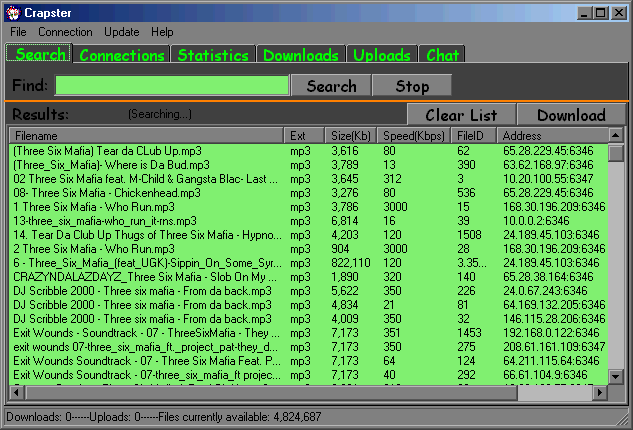Click address 10.0.0.2:6346
This screenshot has height=430, width=633.
click(x=536, y=221)
